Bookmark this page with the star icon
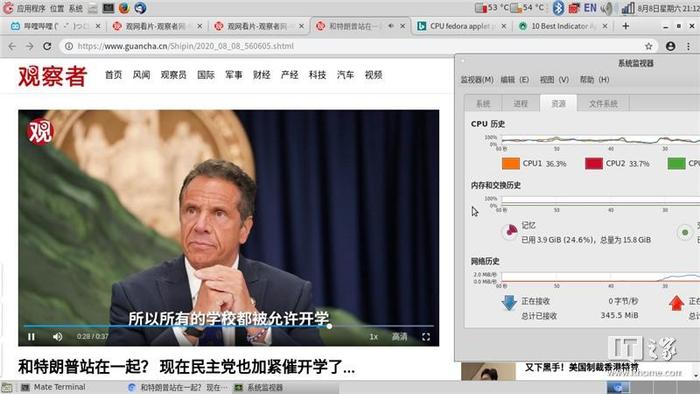The image size is (700, 394). (648, 46)
